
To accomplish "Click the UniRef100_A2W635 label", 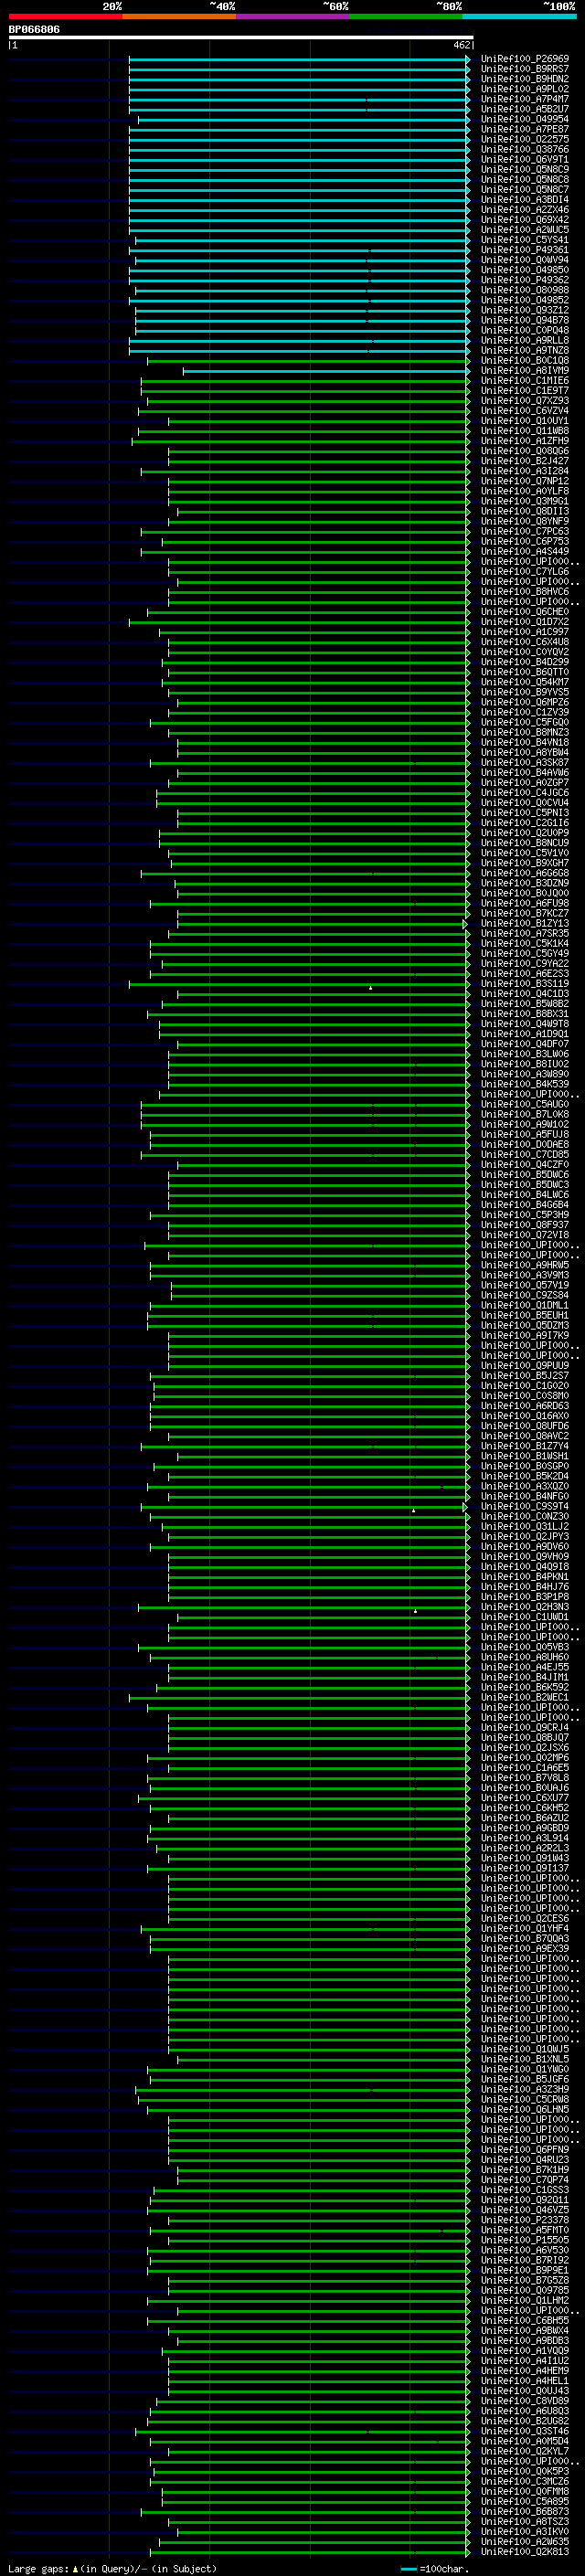I will [525, 2540].
